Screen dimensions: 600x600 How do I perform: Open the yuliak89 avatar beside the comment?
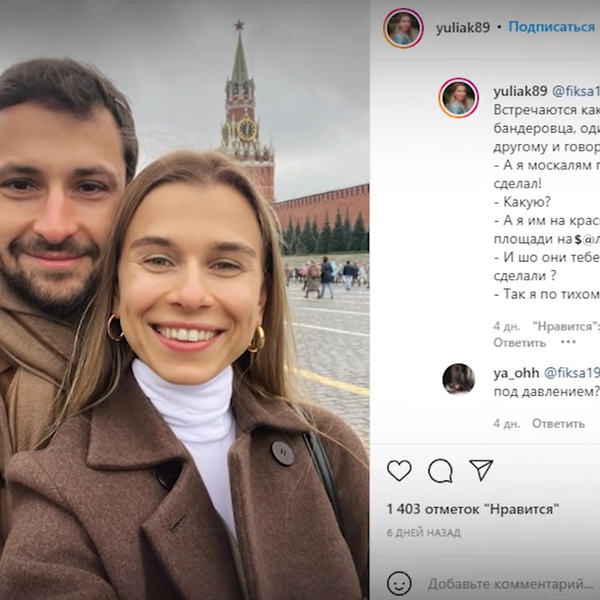[458, 98]
